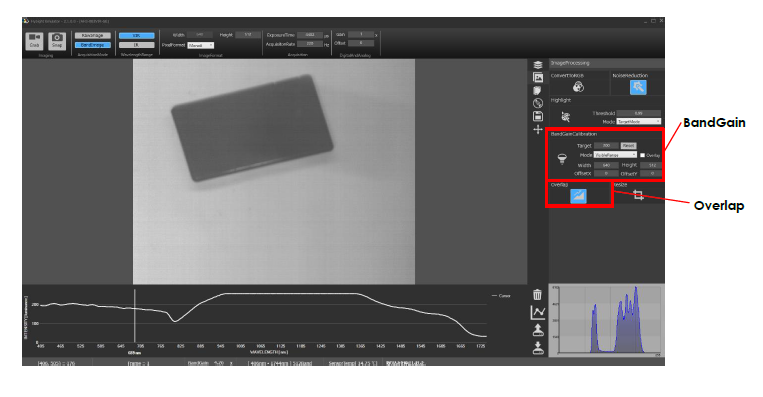Open the PixelFormat dropdown
Image resolution: width=763 pixels, height=397 pixels.
pos(200,45)
